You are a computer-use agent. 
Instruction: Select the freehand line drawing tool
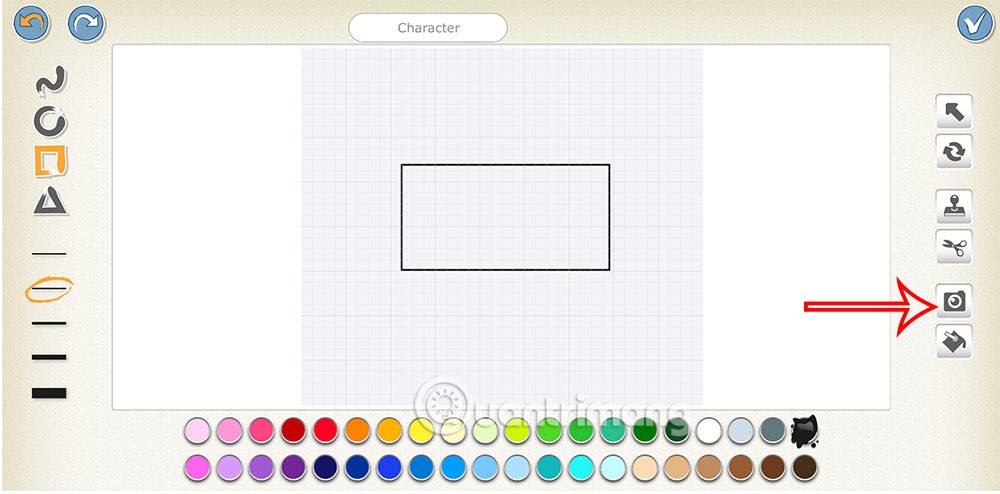(50, 82)
